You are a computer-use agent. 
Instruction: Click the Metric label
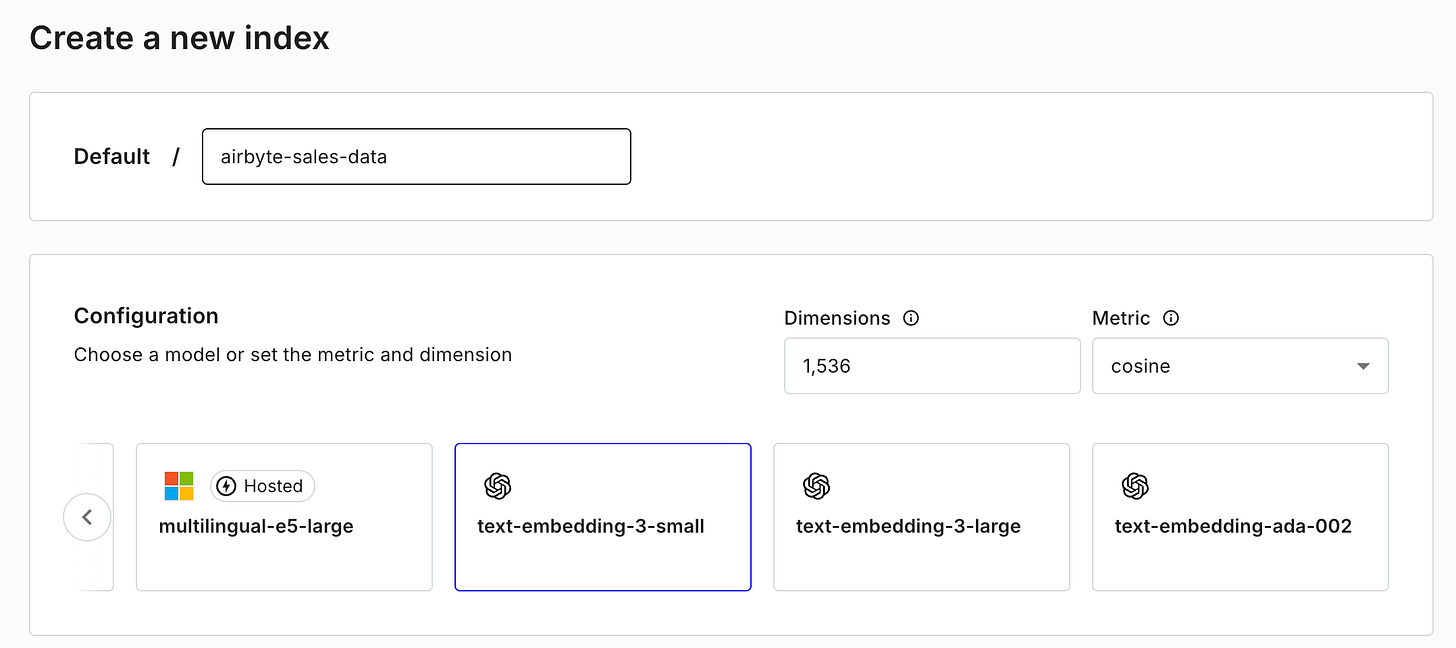pyautogui.click(x=1121, y=318)
